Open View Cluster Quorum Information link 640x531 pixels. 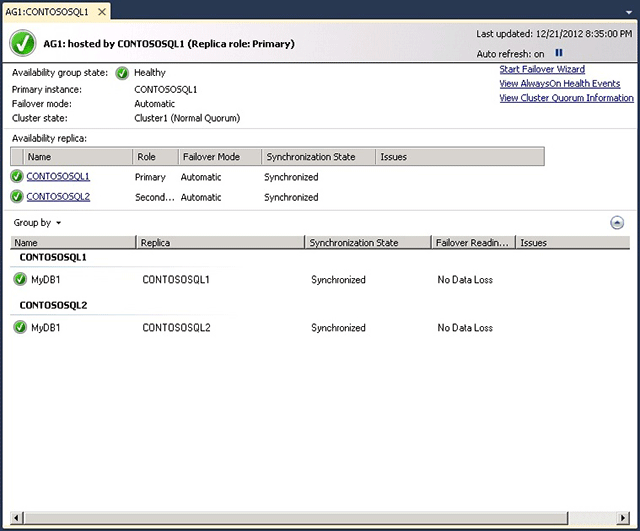click(567, 98)
